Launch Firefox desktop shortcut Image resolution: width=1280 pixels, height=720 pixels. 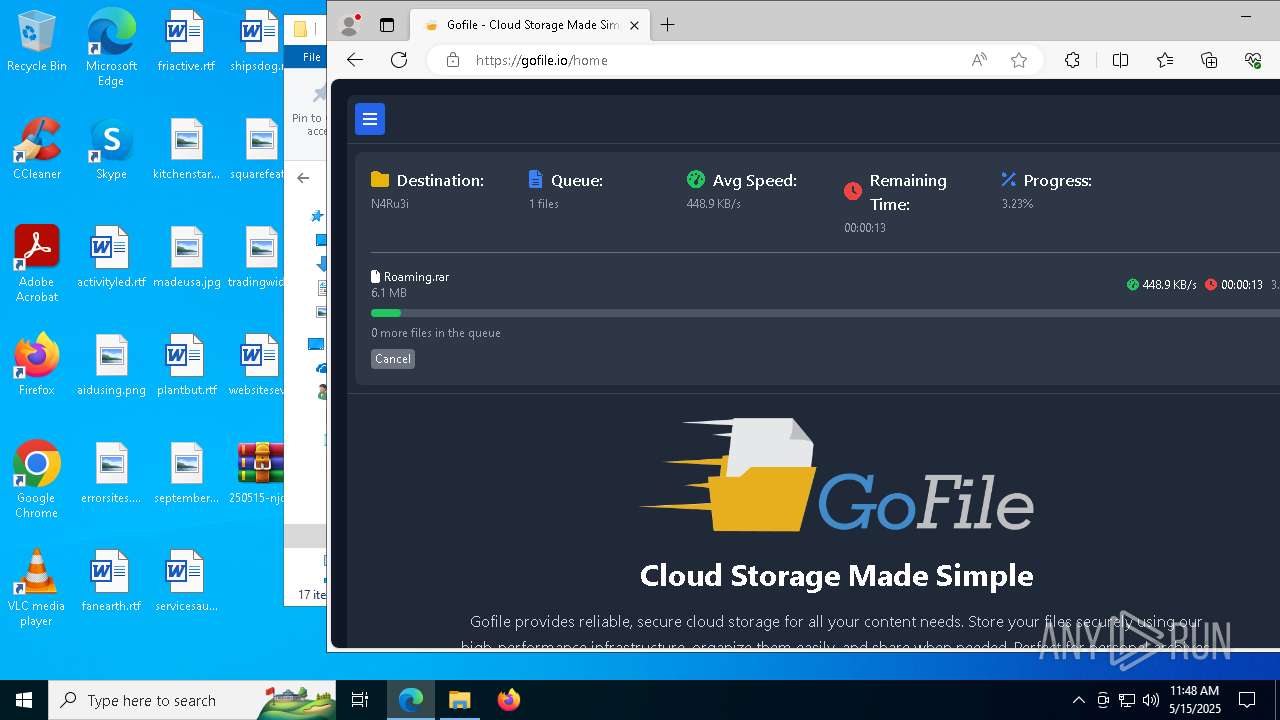pyautogui.click(x=37, y=365)
